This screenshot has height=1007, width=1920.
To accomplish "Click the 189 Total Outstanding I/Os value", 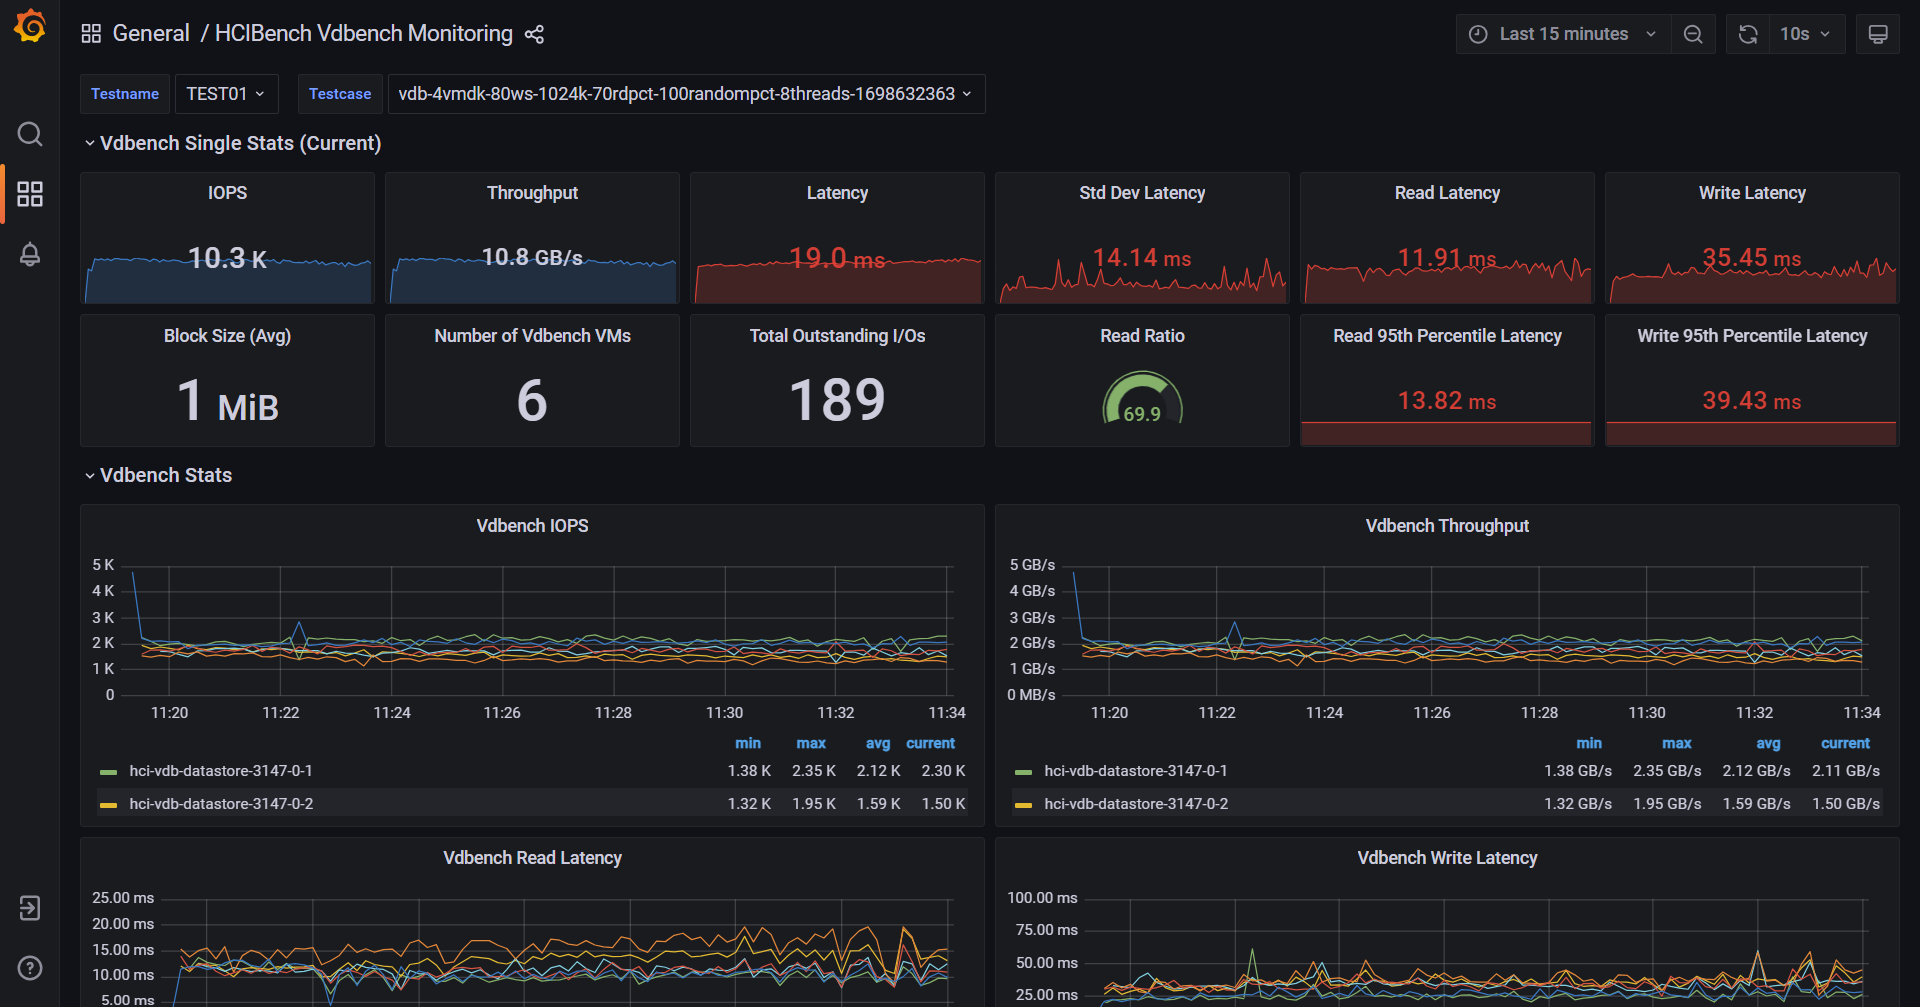I will pyautogui.click(x=837, y=400).
